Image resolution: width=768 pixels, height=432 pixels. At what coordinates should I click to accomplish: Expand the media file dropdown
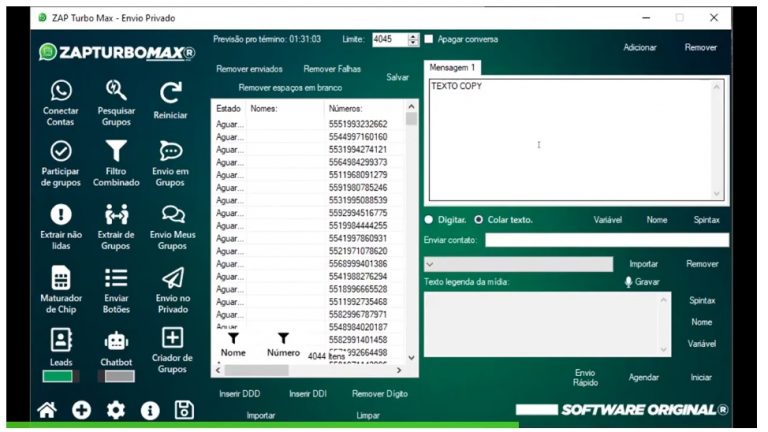tap(429, 264)
